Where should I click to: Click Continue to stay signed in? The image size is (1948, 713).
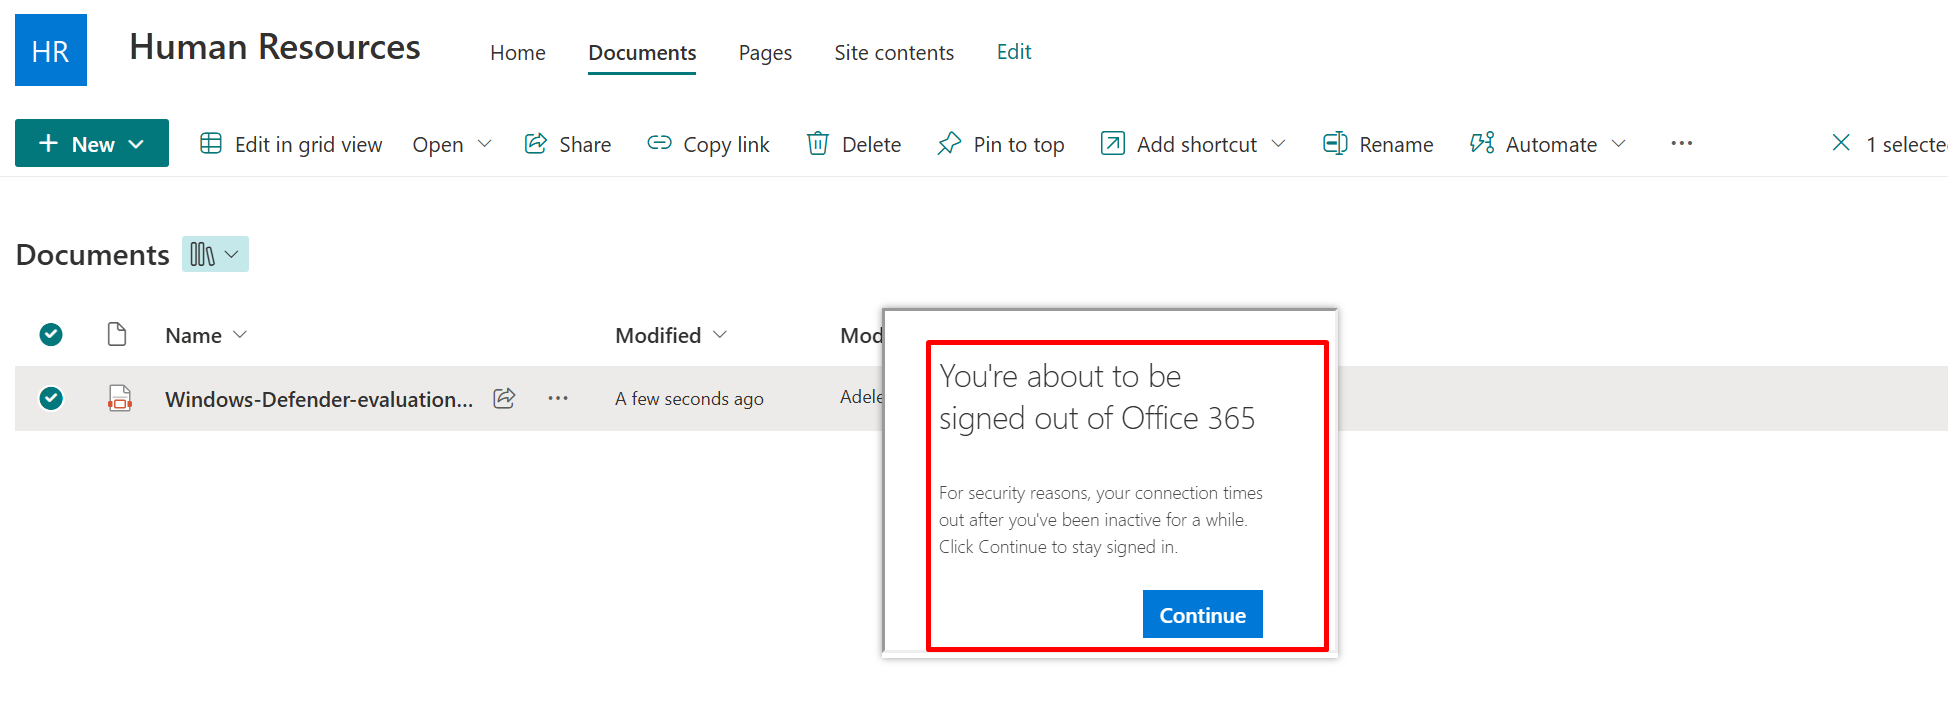coord(1203,614)
